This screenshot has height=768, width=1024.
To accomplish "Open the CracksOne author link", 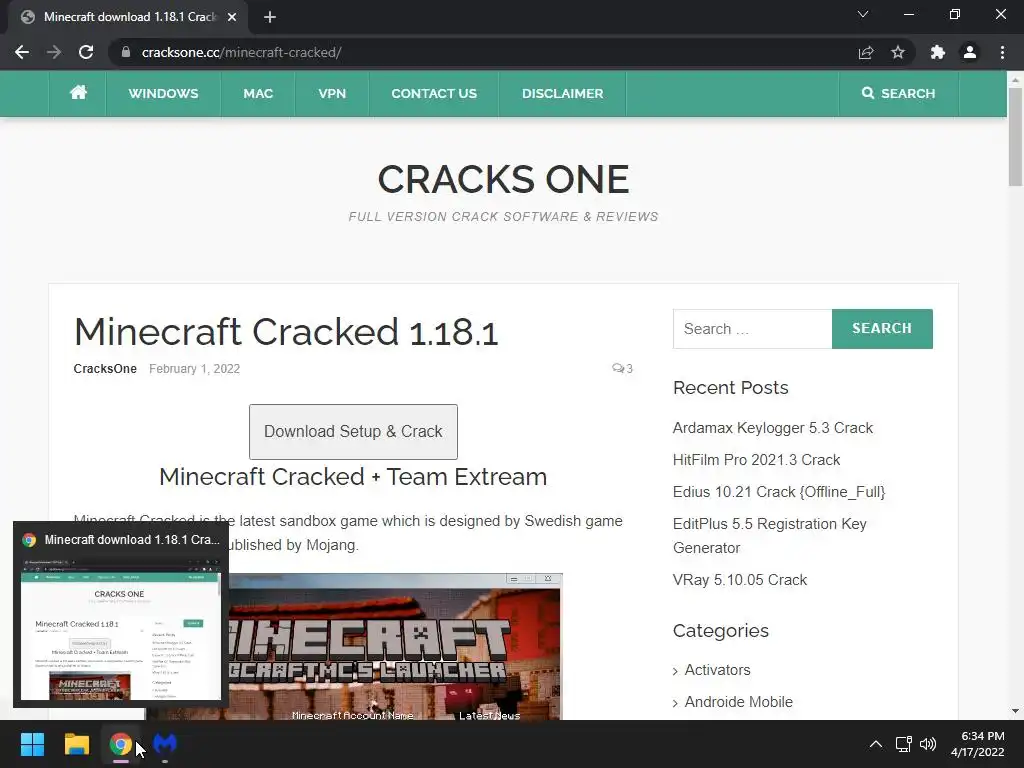I will click(x=105, y=368).
